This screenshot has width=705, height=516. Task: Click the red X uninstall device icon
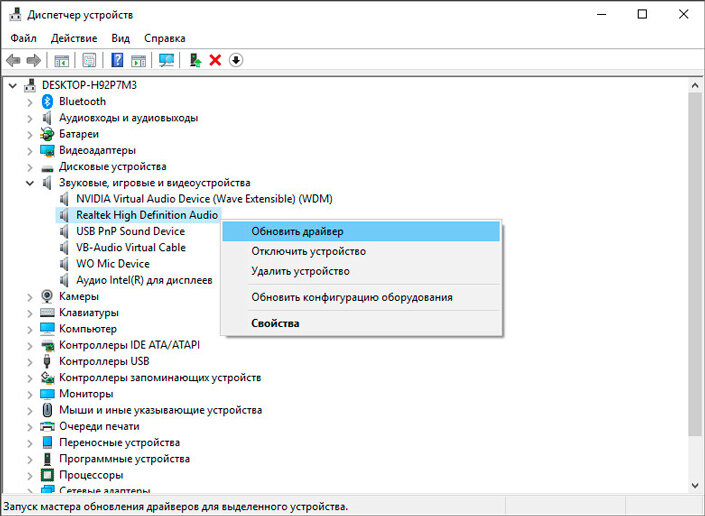[x=215, y=60]
